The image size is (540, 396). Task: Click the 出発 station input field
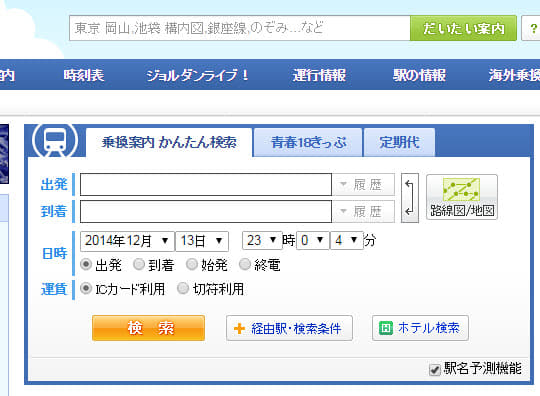[x=206, y=185]
